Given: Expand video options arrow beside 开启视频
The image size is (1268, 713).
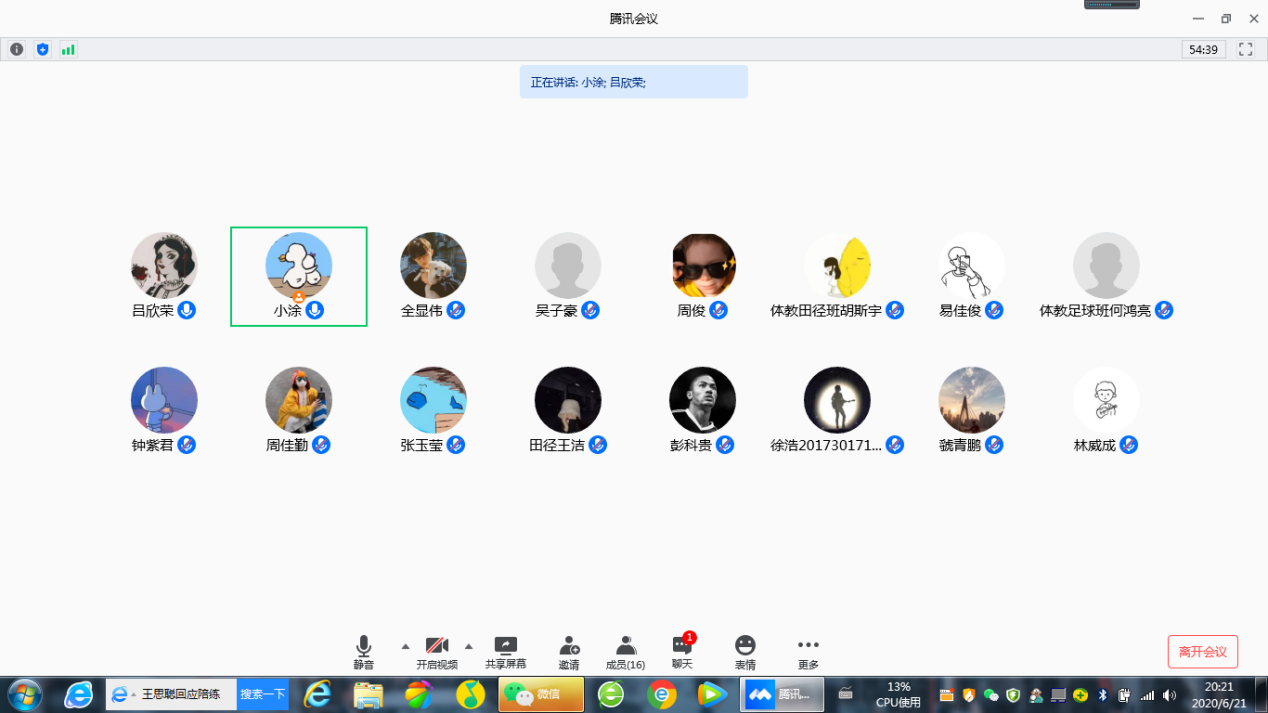Looking at the screenshot, I should [x=468, y=646].
